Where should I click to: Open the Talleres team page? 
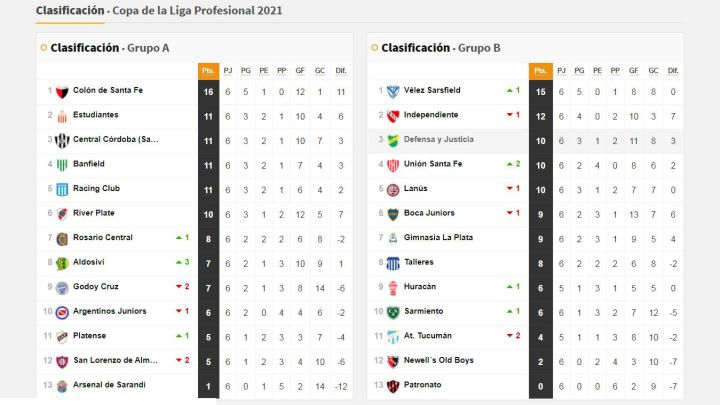click(421, 263)
